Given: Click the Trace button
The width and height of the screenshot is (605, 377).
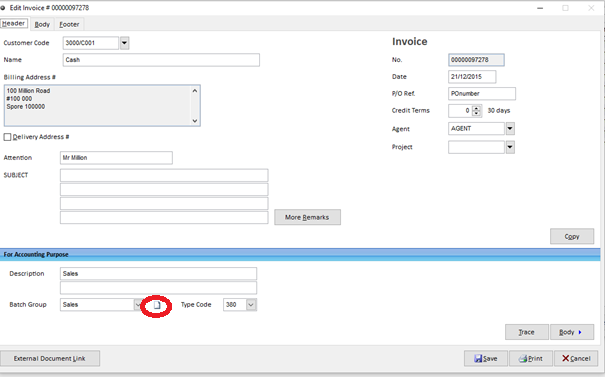Looking at the screenshot, I should tap(527, 332).
